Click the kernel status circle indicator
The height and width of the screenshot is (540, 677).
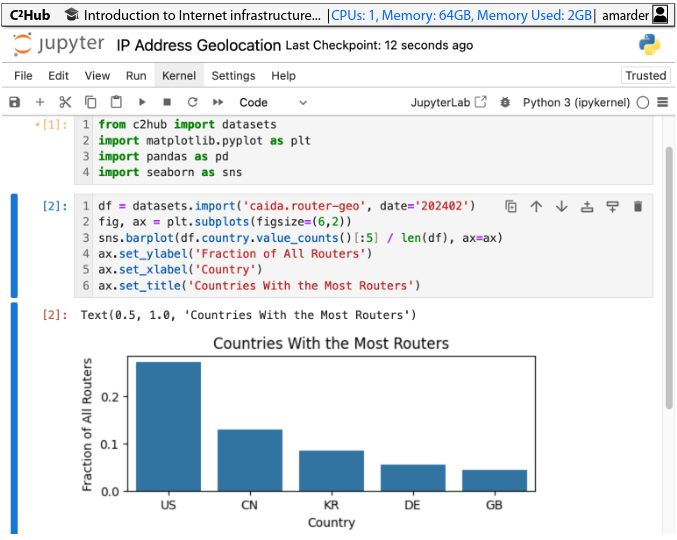642,103
